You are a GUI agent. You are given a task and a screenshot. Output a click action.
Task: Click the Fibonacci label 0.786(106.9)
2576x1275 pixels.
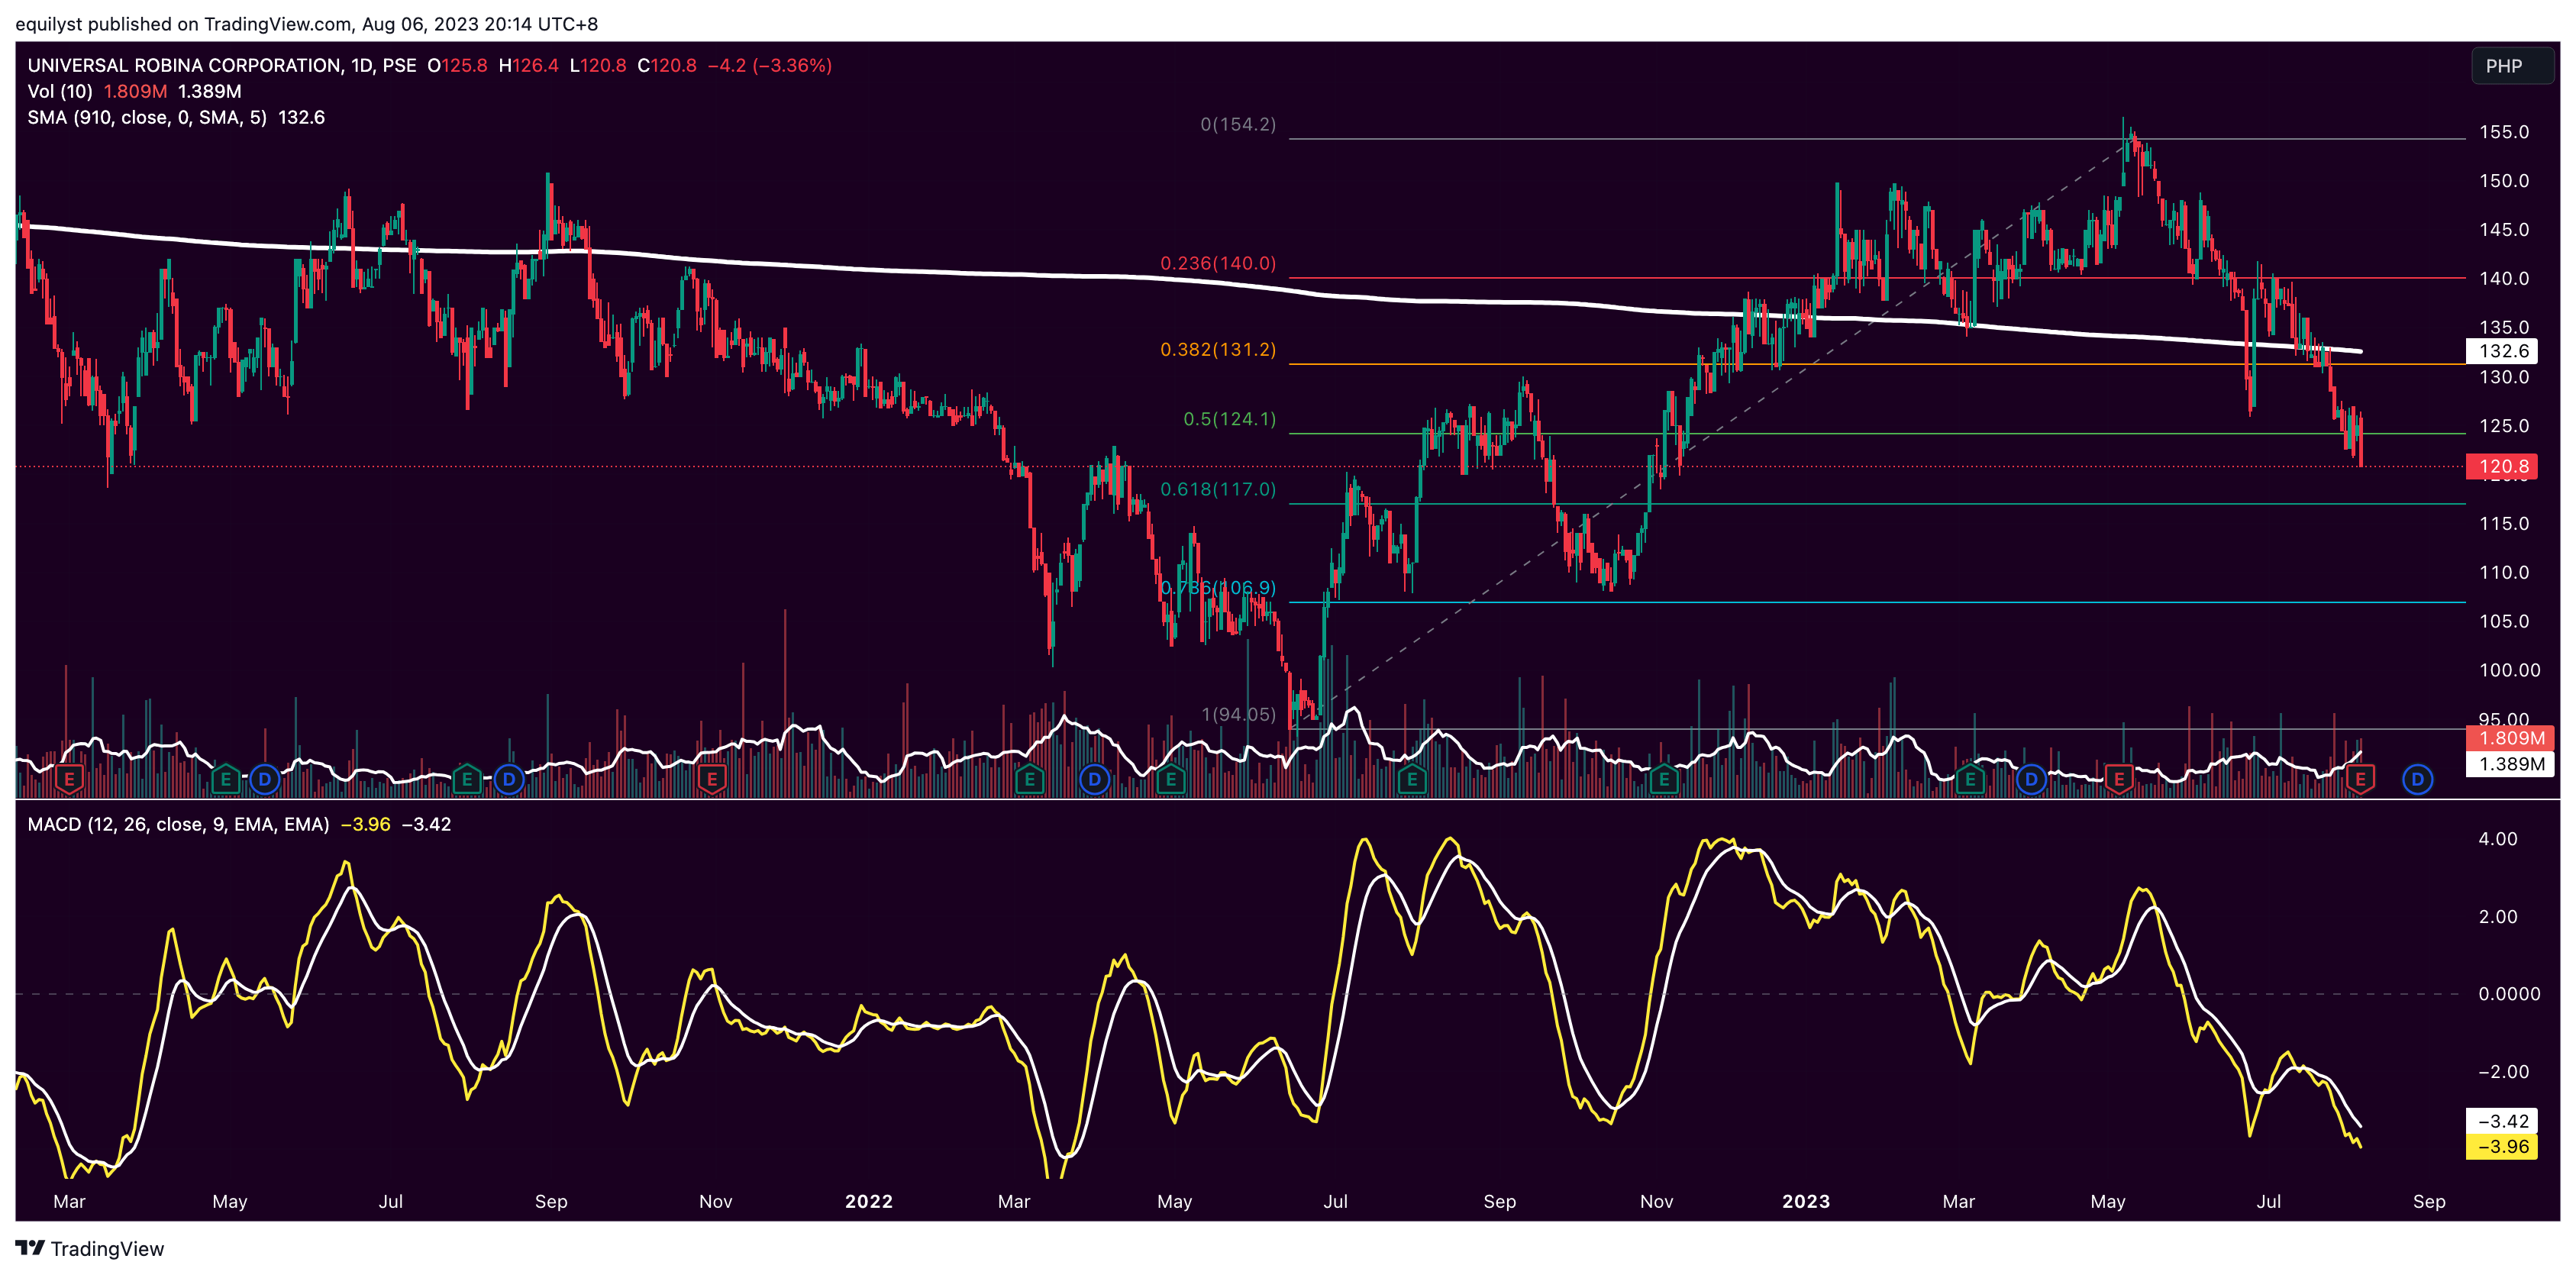(x=1218, y=588)
